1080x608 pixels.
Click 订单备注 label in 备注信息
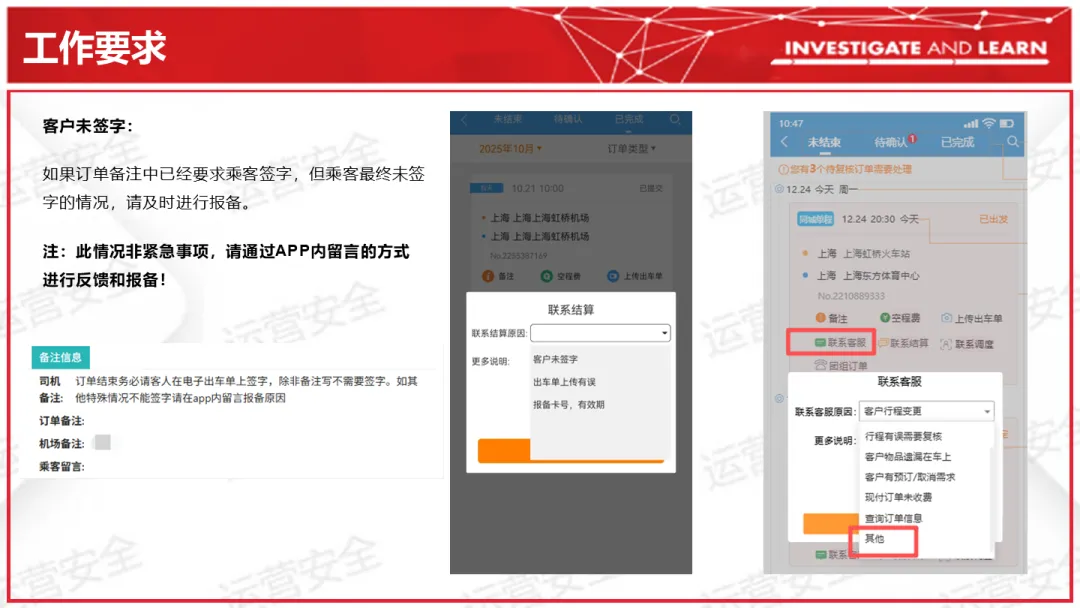click(x=61, y=421)
